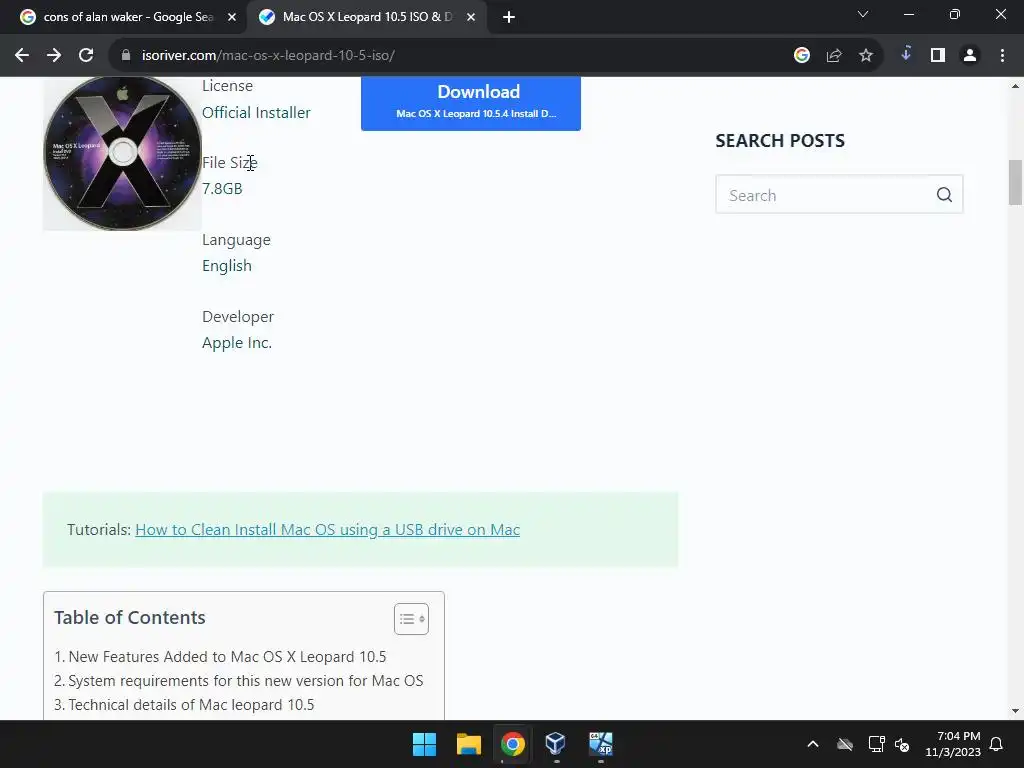Toggle the browser side panel
Image resolution: width=1024 pixels, height=768 pixels.
click(x=938, y=56)
